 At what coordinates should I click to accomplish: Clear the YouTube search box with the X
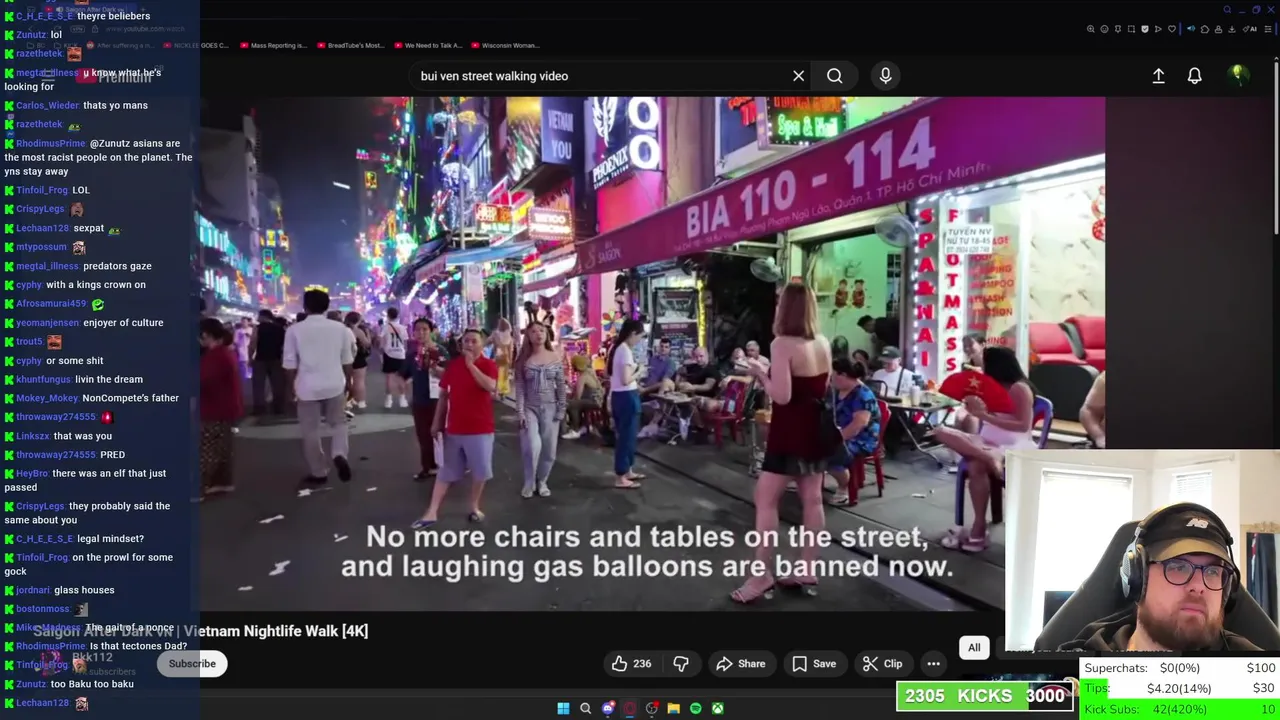point(798,76)
